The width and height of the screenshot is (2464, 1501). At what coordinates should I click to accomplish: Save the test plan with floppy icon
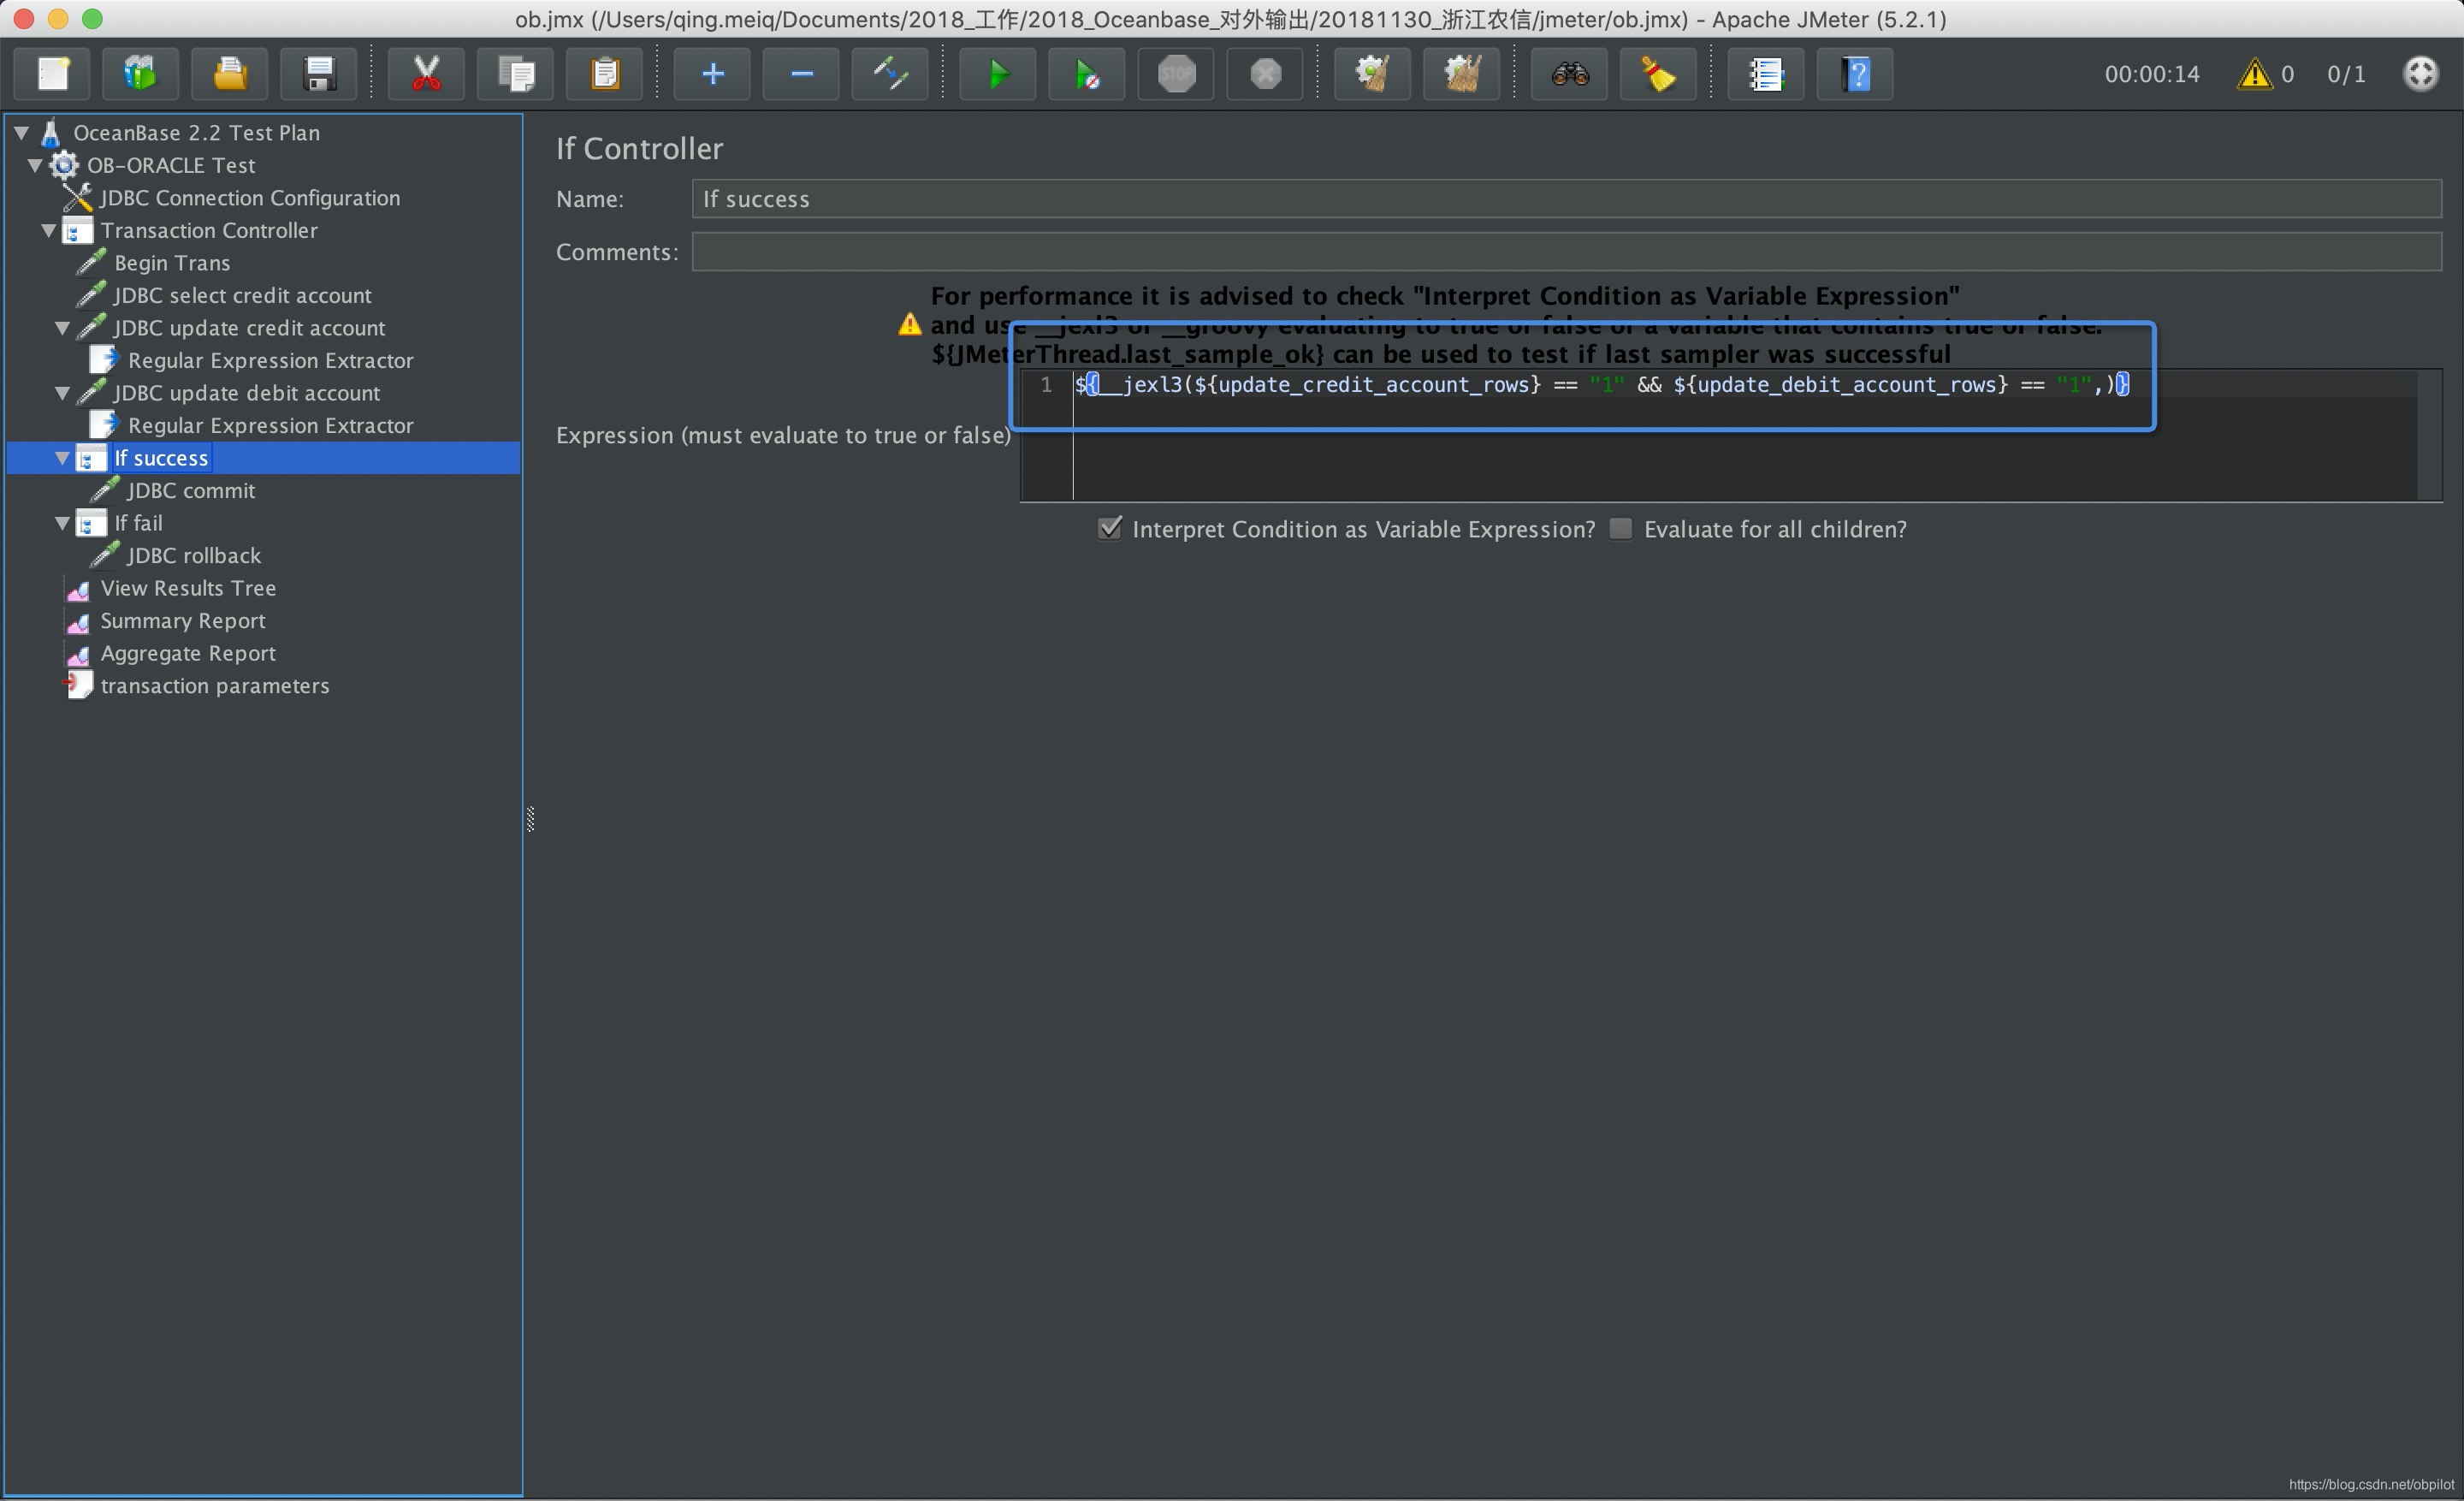coord(319,74)
